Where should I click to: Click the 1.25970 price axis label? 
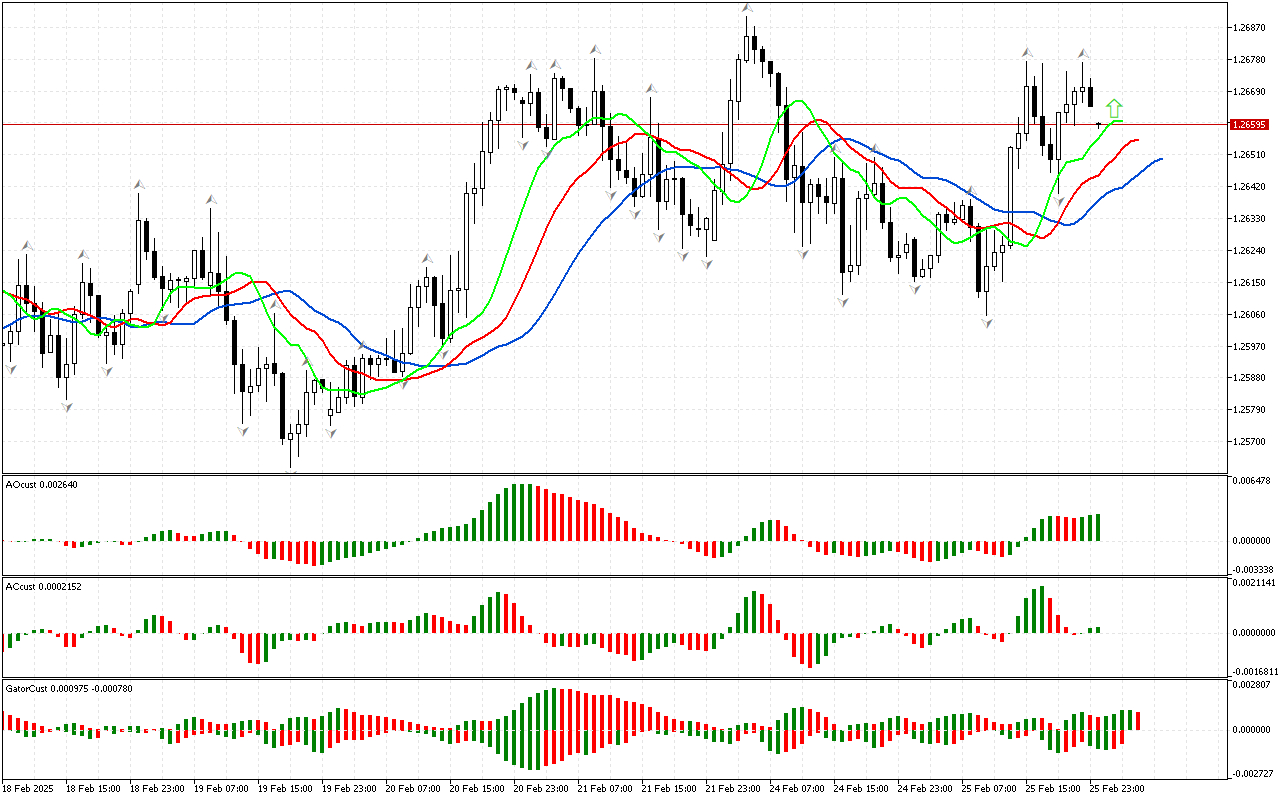click(1250, 347)
